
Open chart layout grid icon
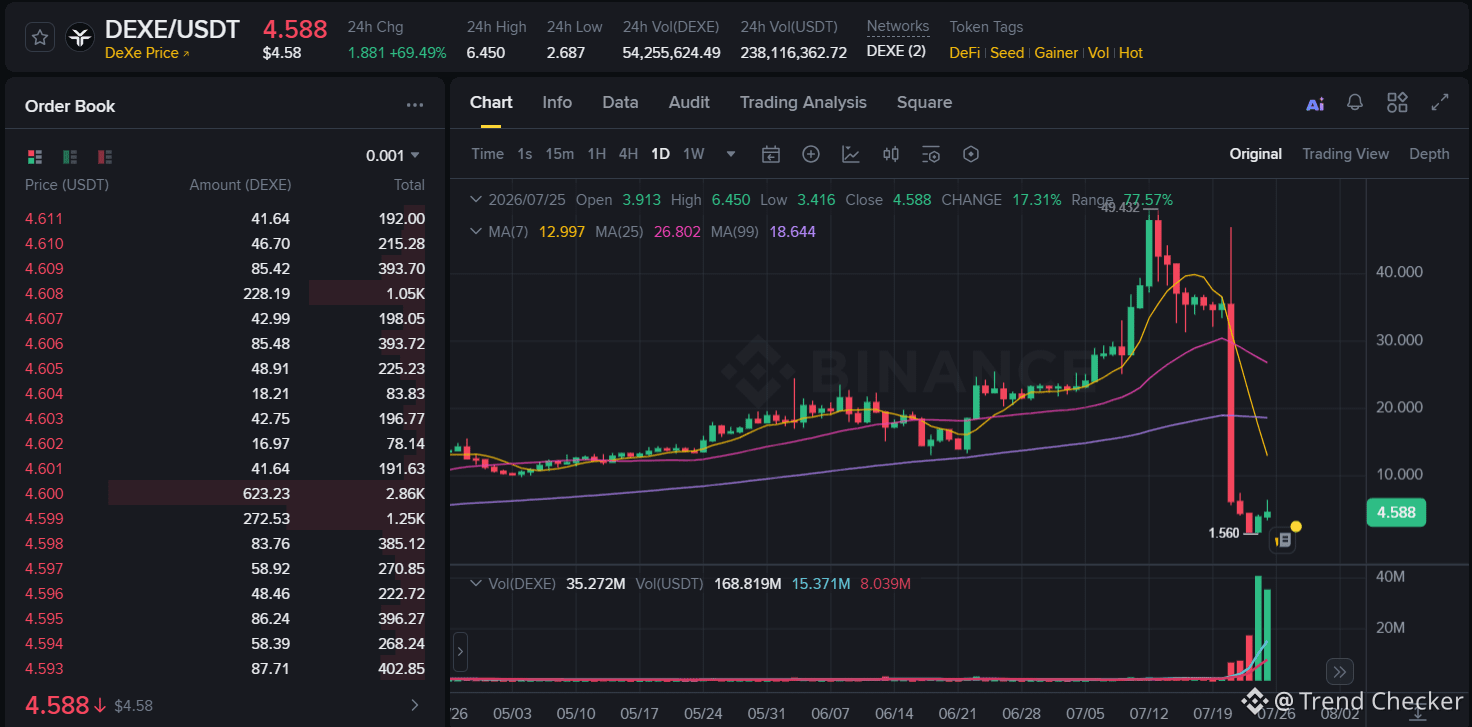pos(1397,102)
